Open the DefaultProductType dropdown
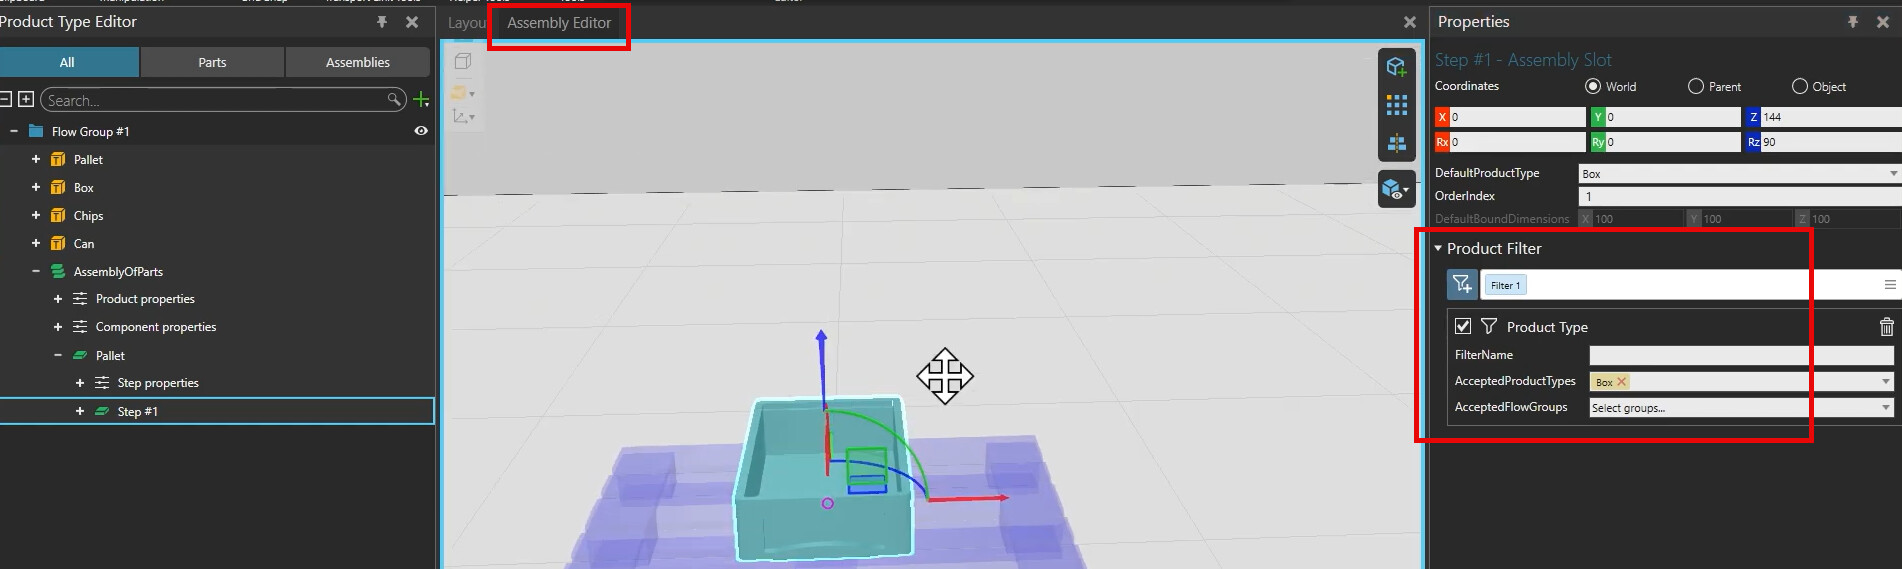 coord(1738,174)
